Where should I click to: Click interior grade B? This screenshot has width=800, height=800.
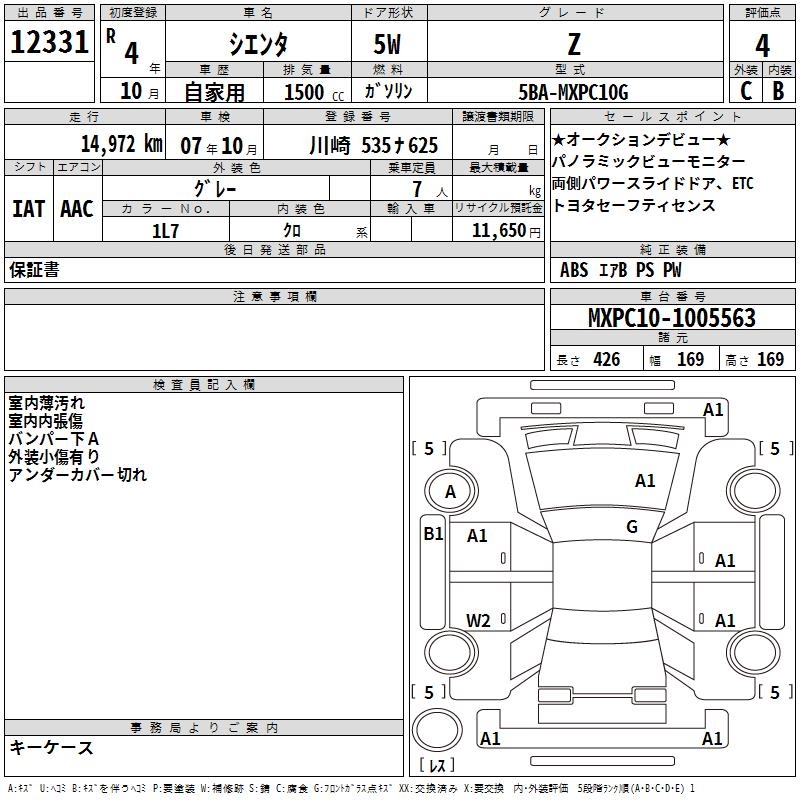tap(778, 91)
